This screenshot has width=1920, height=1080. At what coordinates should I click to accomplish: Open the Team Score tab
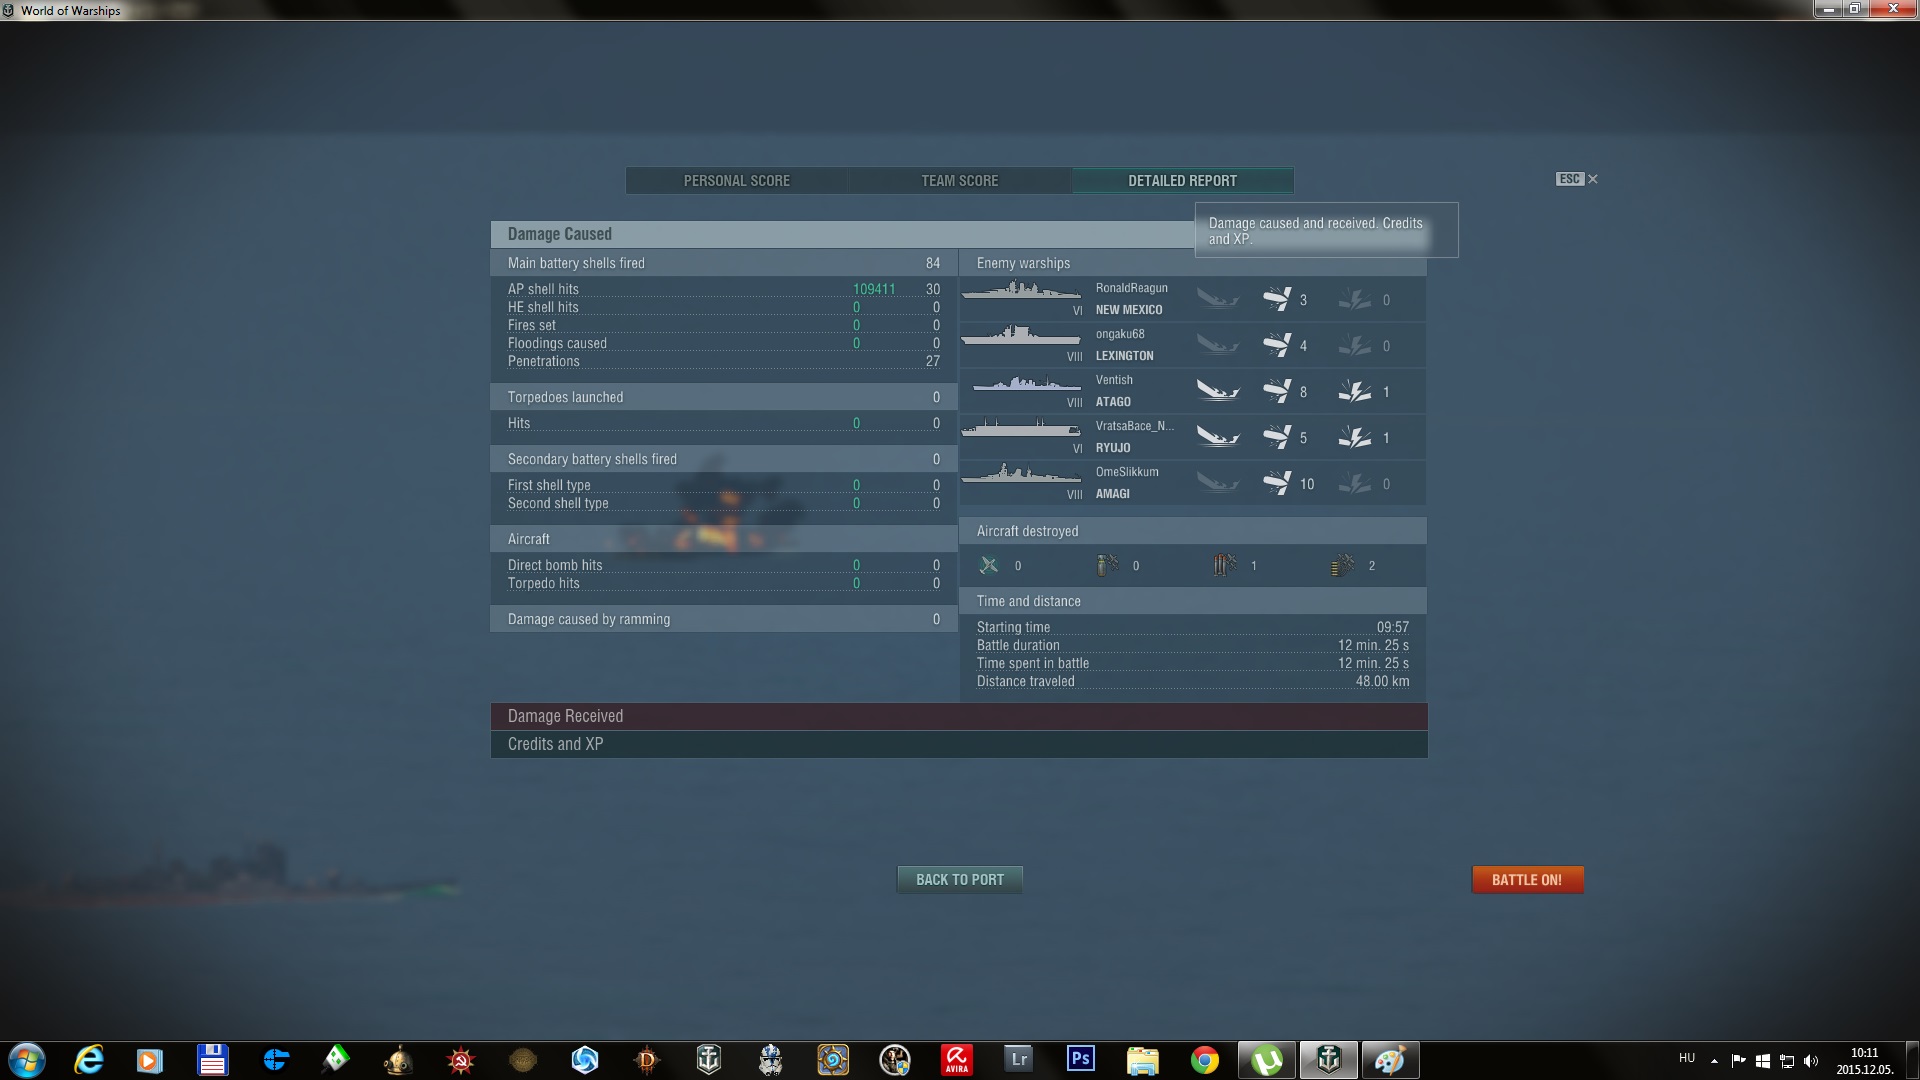[960, 181]
